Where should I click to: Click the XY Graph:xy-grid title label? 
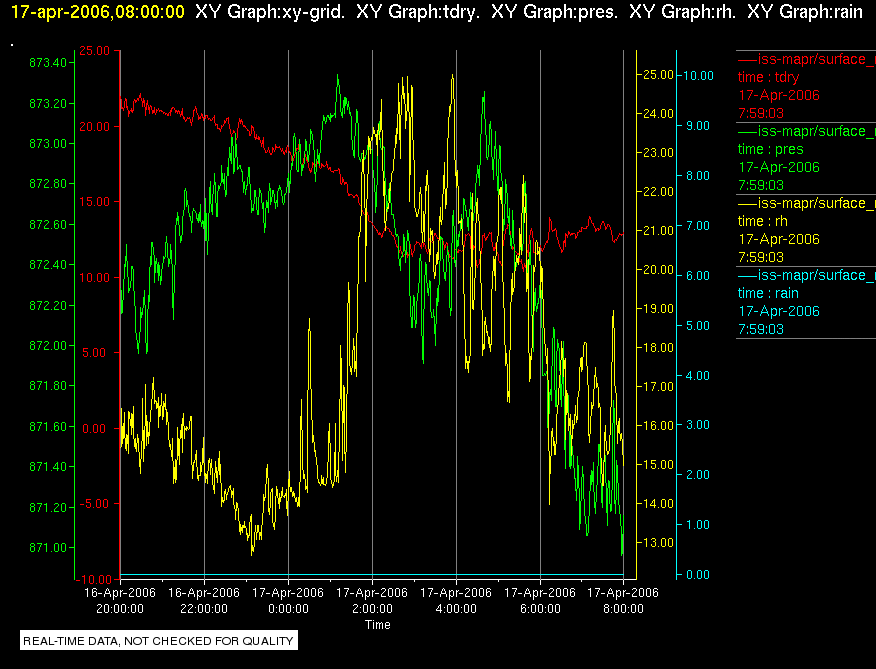[270, 12]
